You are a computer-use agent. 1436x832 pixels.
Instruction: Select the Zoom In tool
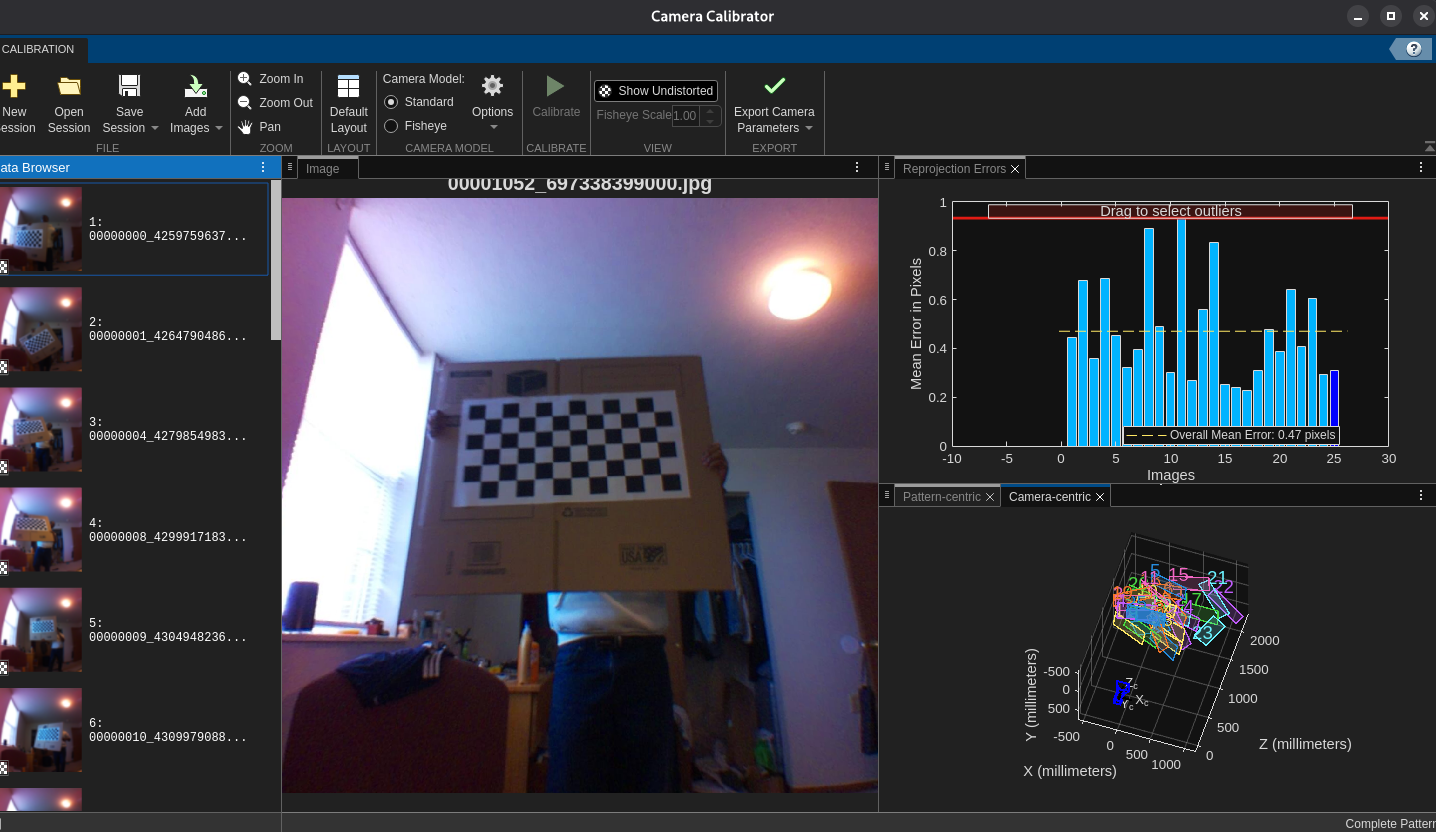271,79
